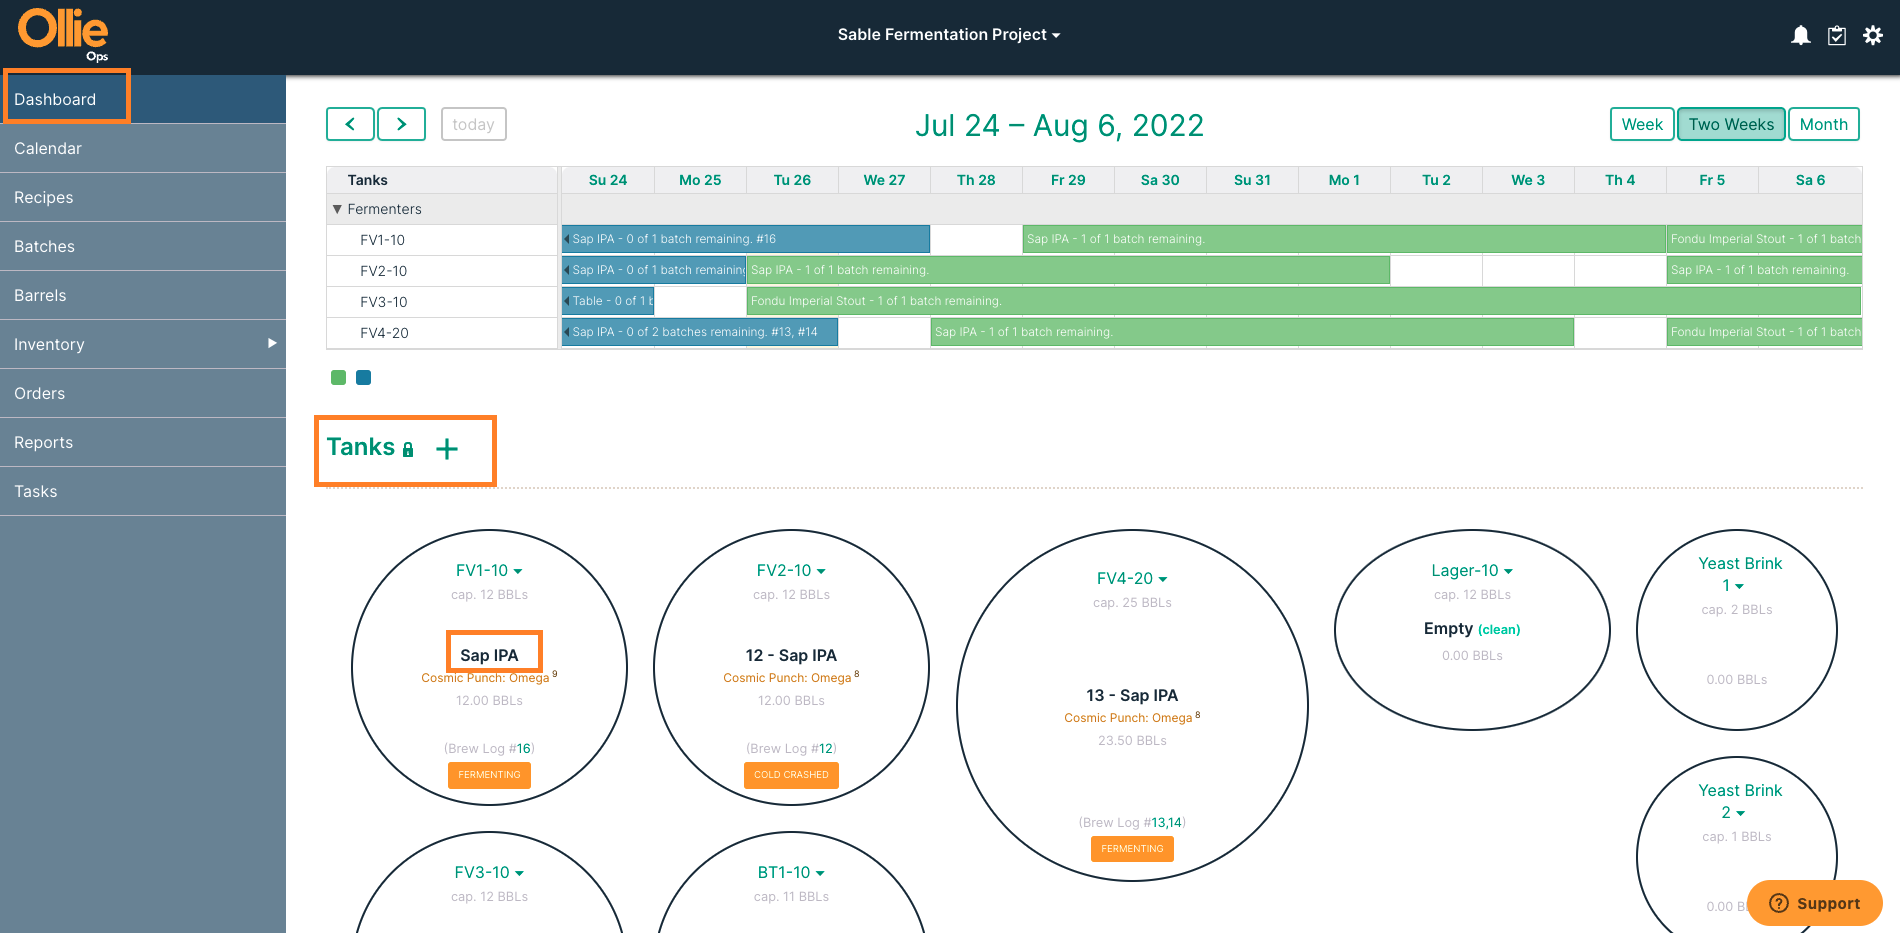Click Empty (clean) status in Lager-10
Screen dimensions: 1900x933
pyautogui.click(x=1472, y=629)
